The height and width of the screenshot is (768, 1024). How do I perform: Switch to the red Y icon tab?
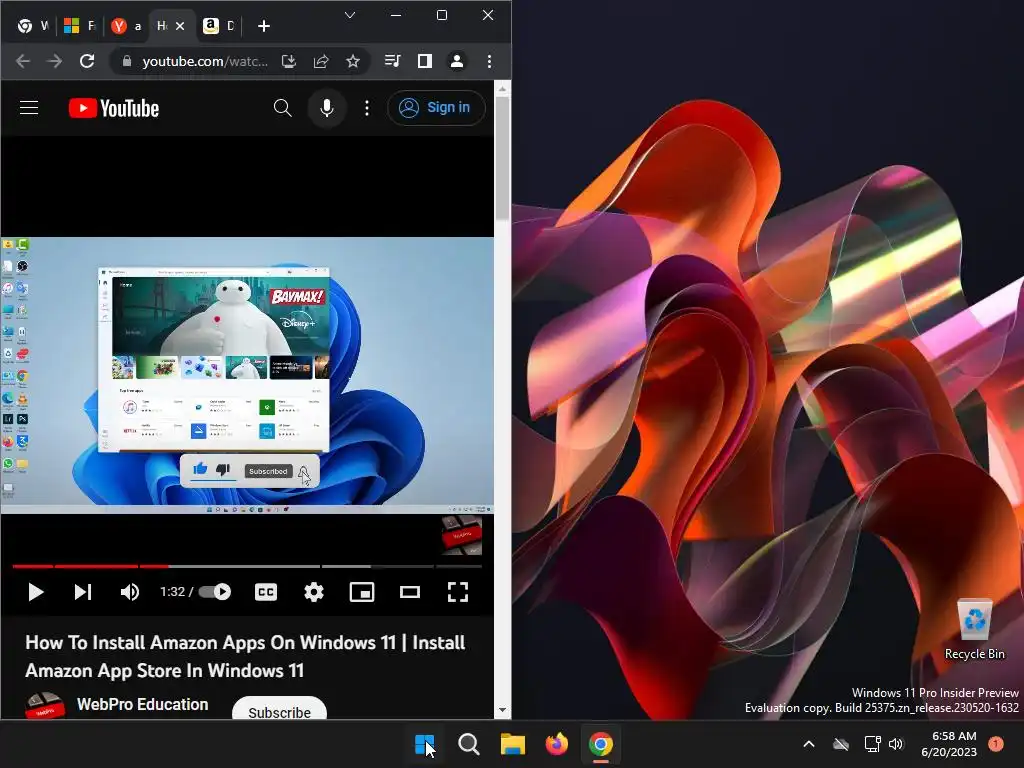127,26
